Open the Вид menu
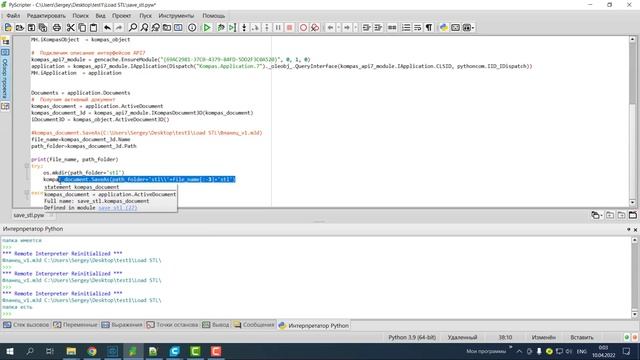This screenshot has width=640, height=360. coord(100,16)
